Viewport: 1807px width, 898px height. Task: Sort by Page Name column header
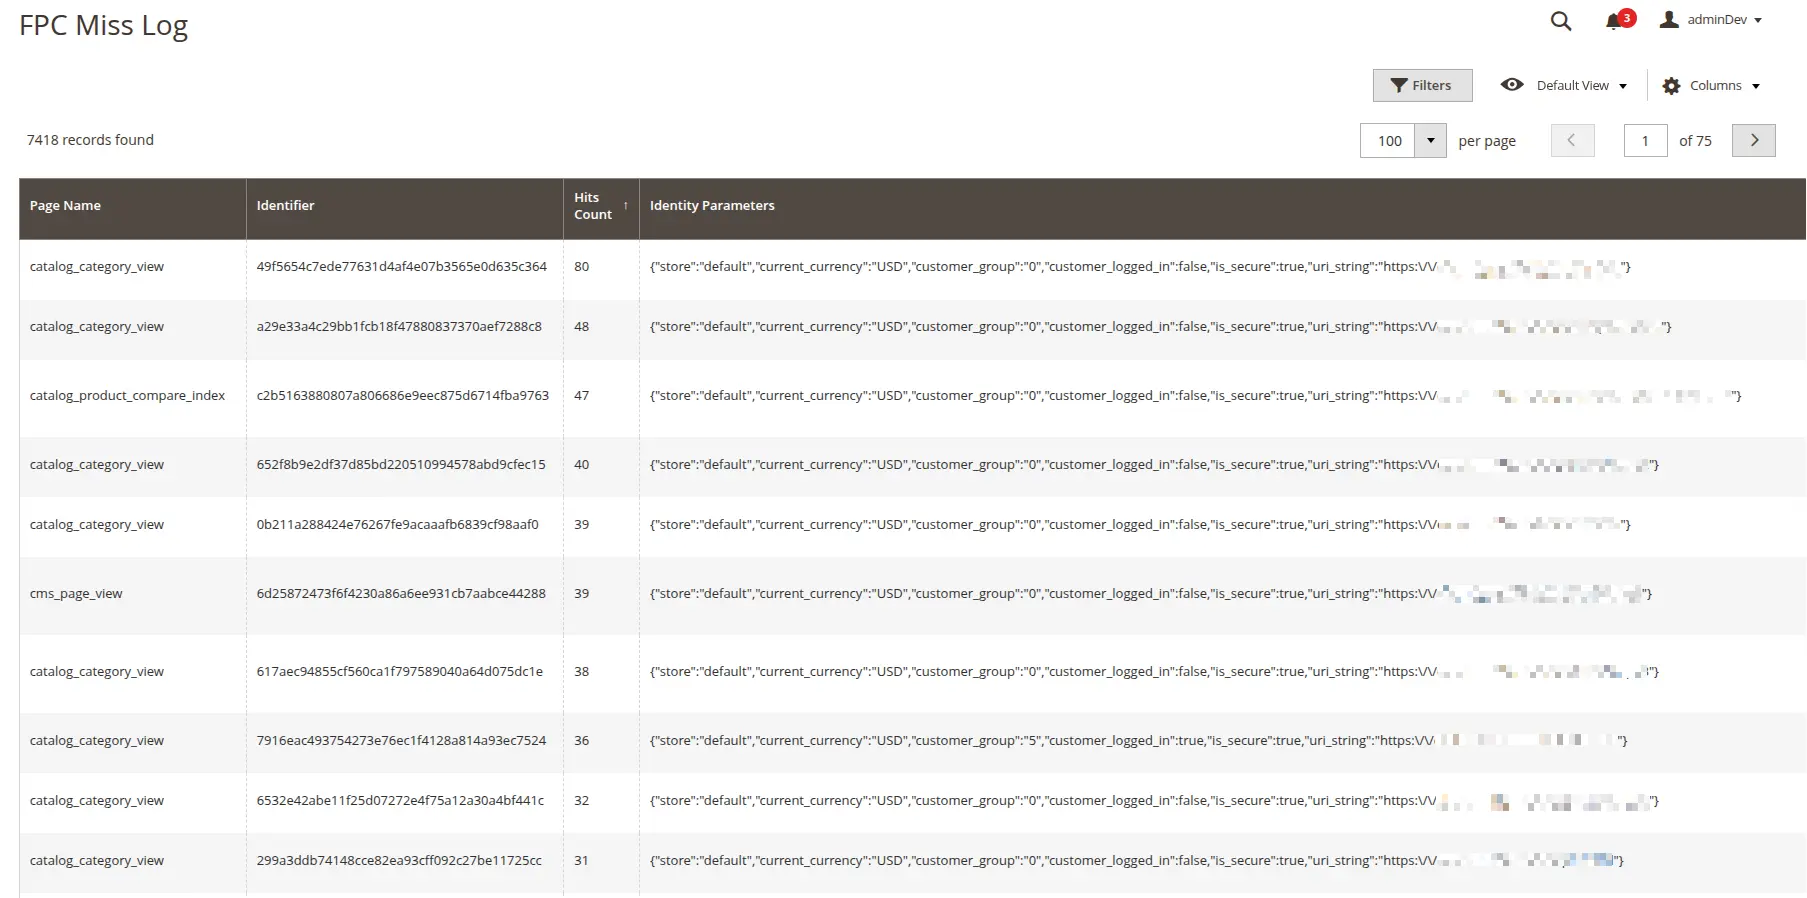coord(132,207)
